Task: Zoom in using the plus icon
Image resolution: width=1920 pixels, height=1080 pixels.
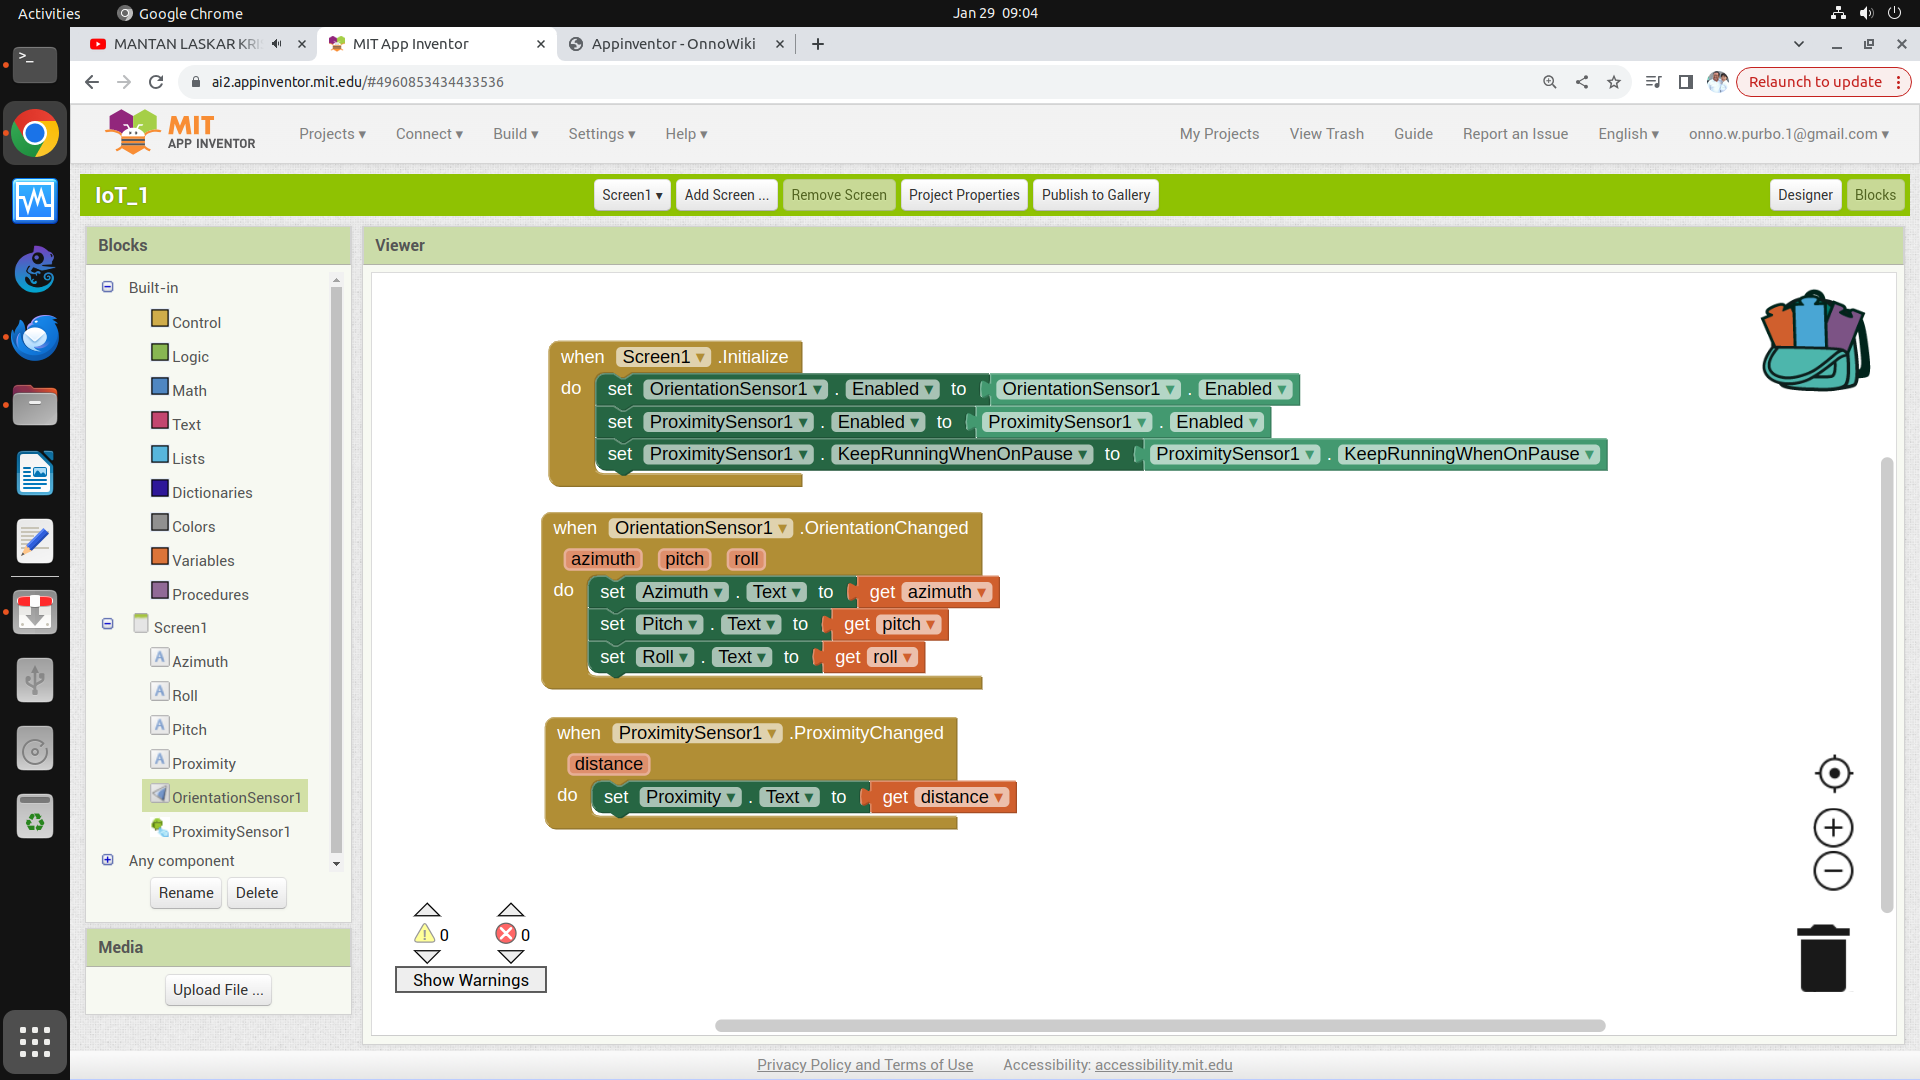Action: click(1833, 828)
